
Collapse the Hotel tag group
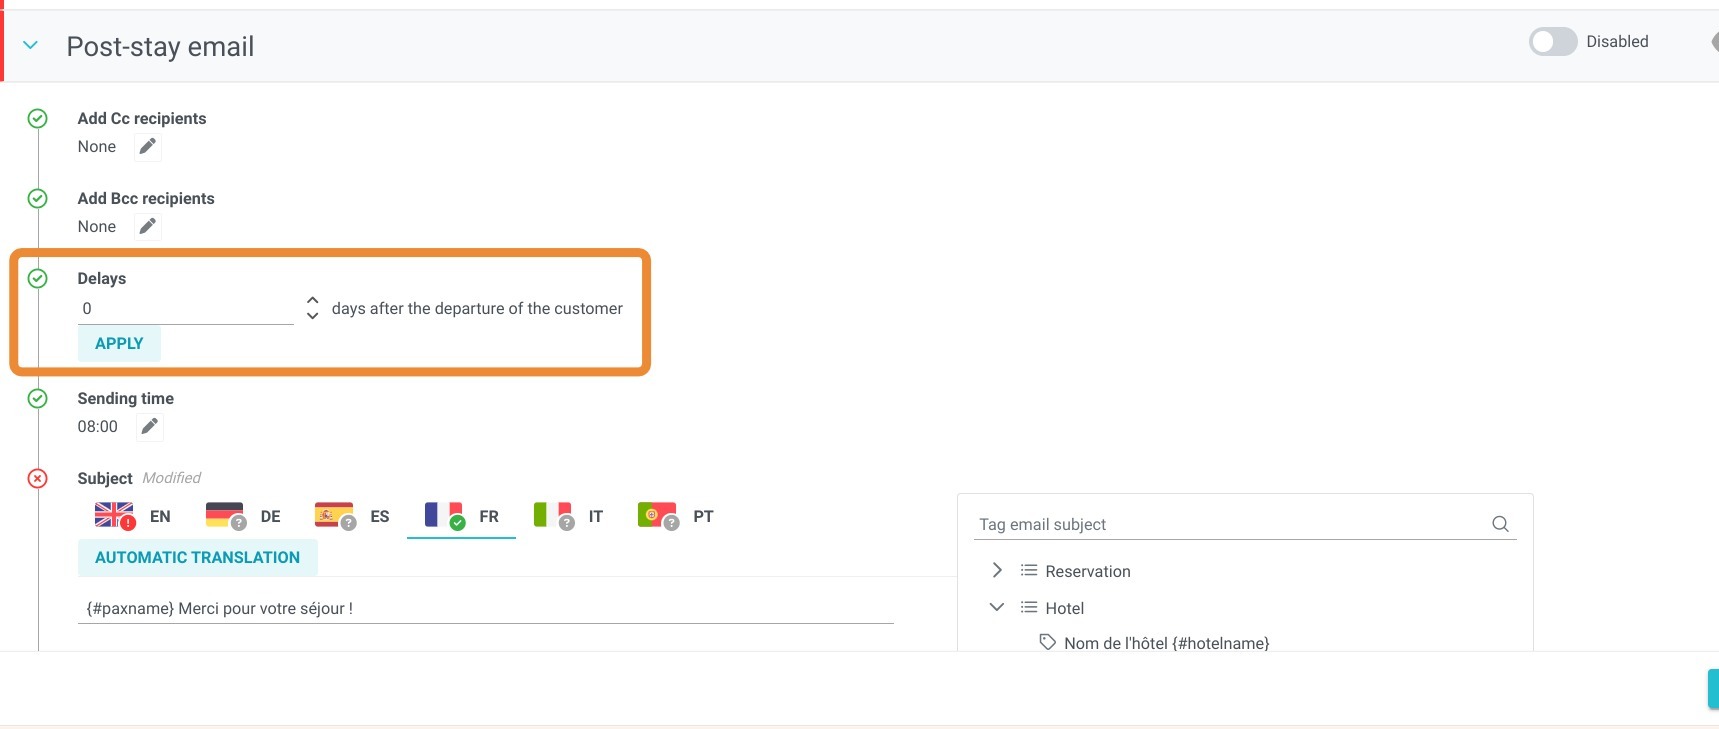point(996,607)
